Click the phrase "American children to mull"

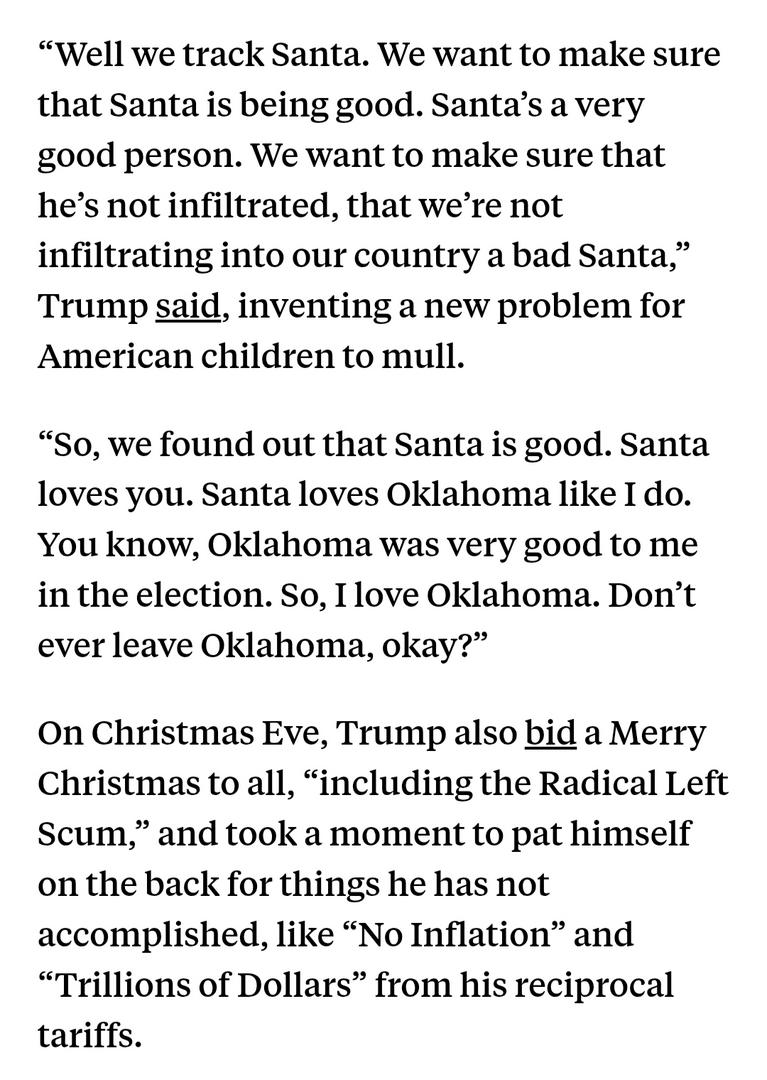point(250,357)
